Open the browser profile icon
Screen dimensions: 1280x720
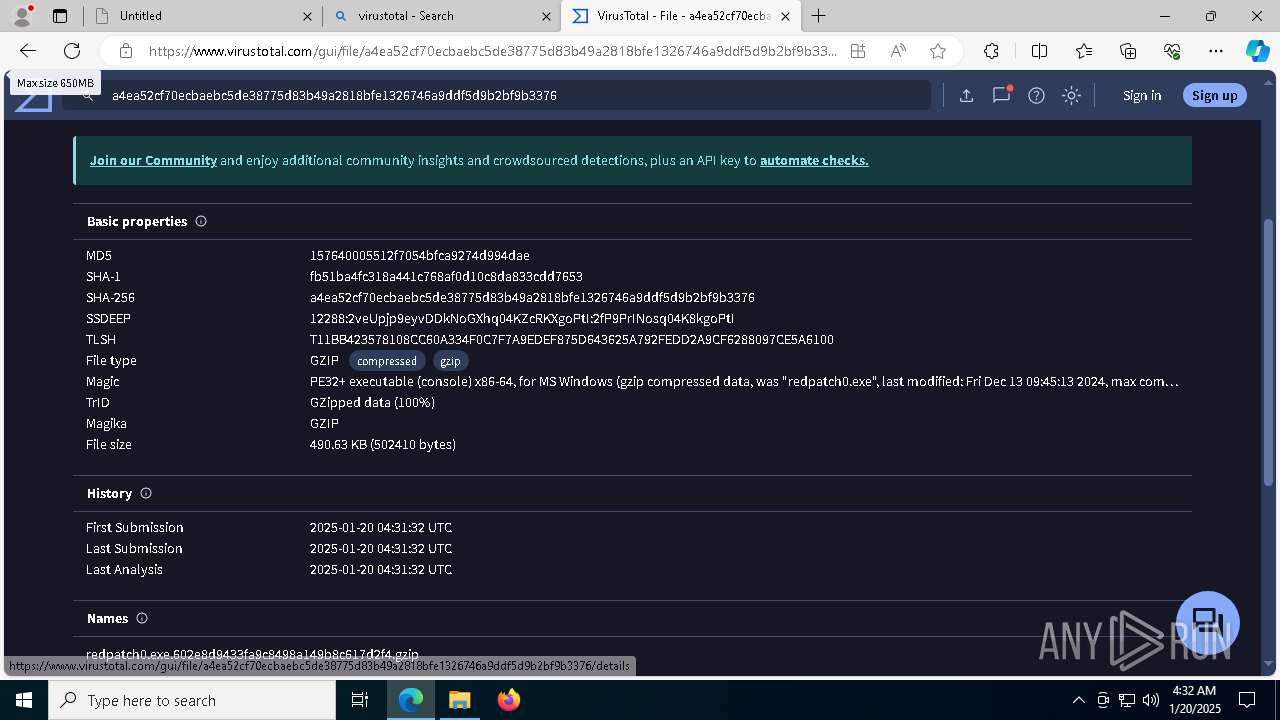click(x=22, y=16)
